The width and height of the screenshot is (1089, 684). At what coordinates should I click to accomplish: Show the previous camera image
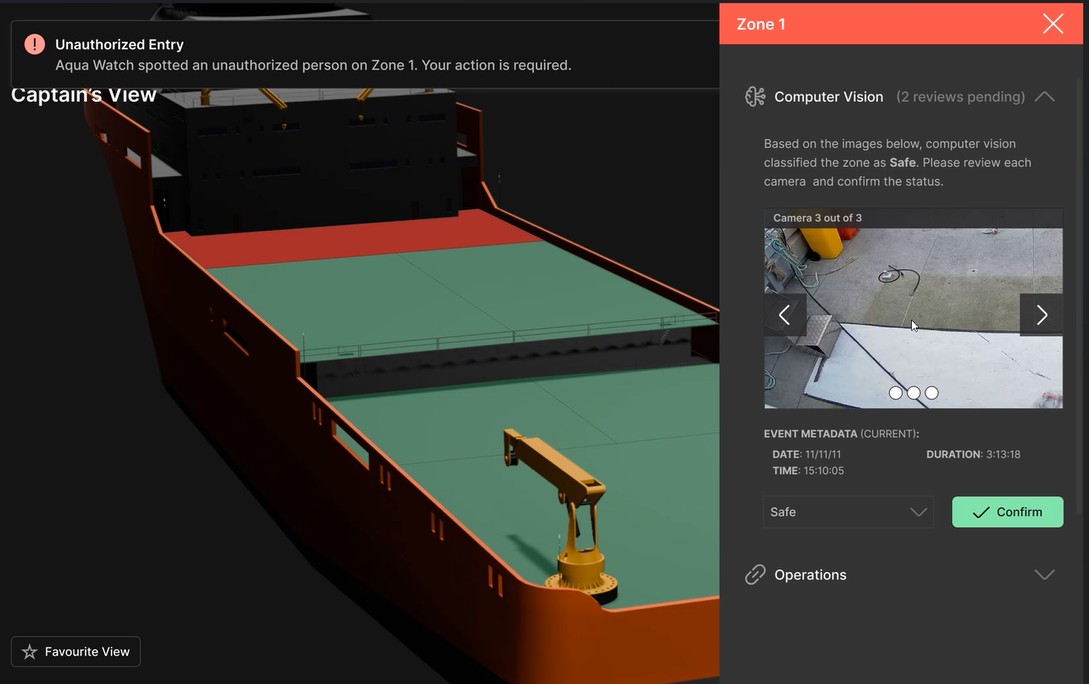point(785,315)
